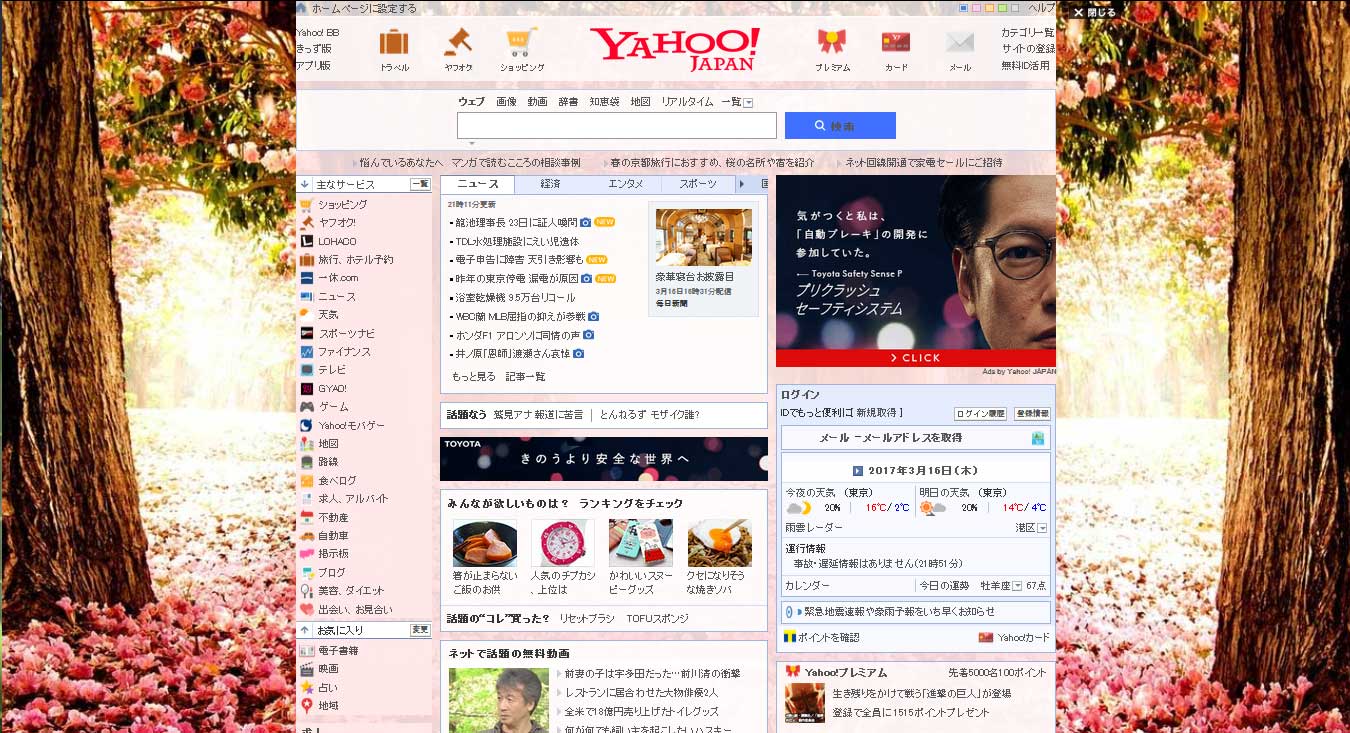Click the スポーツナビ icon in the sidebar
The image size is (1350, 733).
pyautogui.click(x=307, y=333)
